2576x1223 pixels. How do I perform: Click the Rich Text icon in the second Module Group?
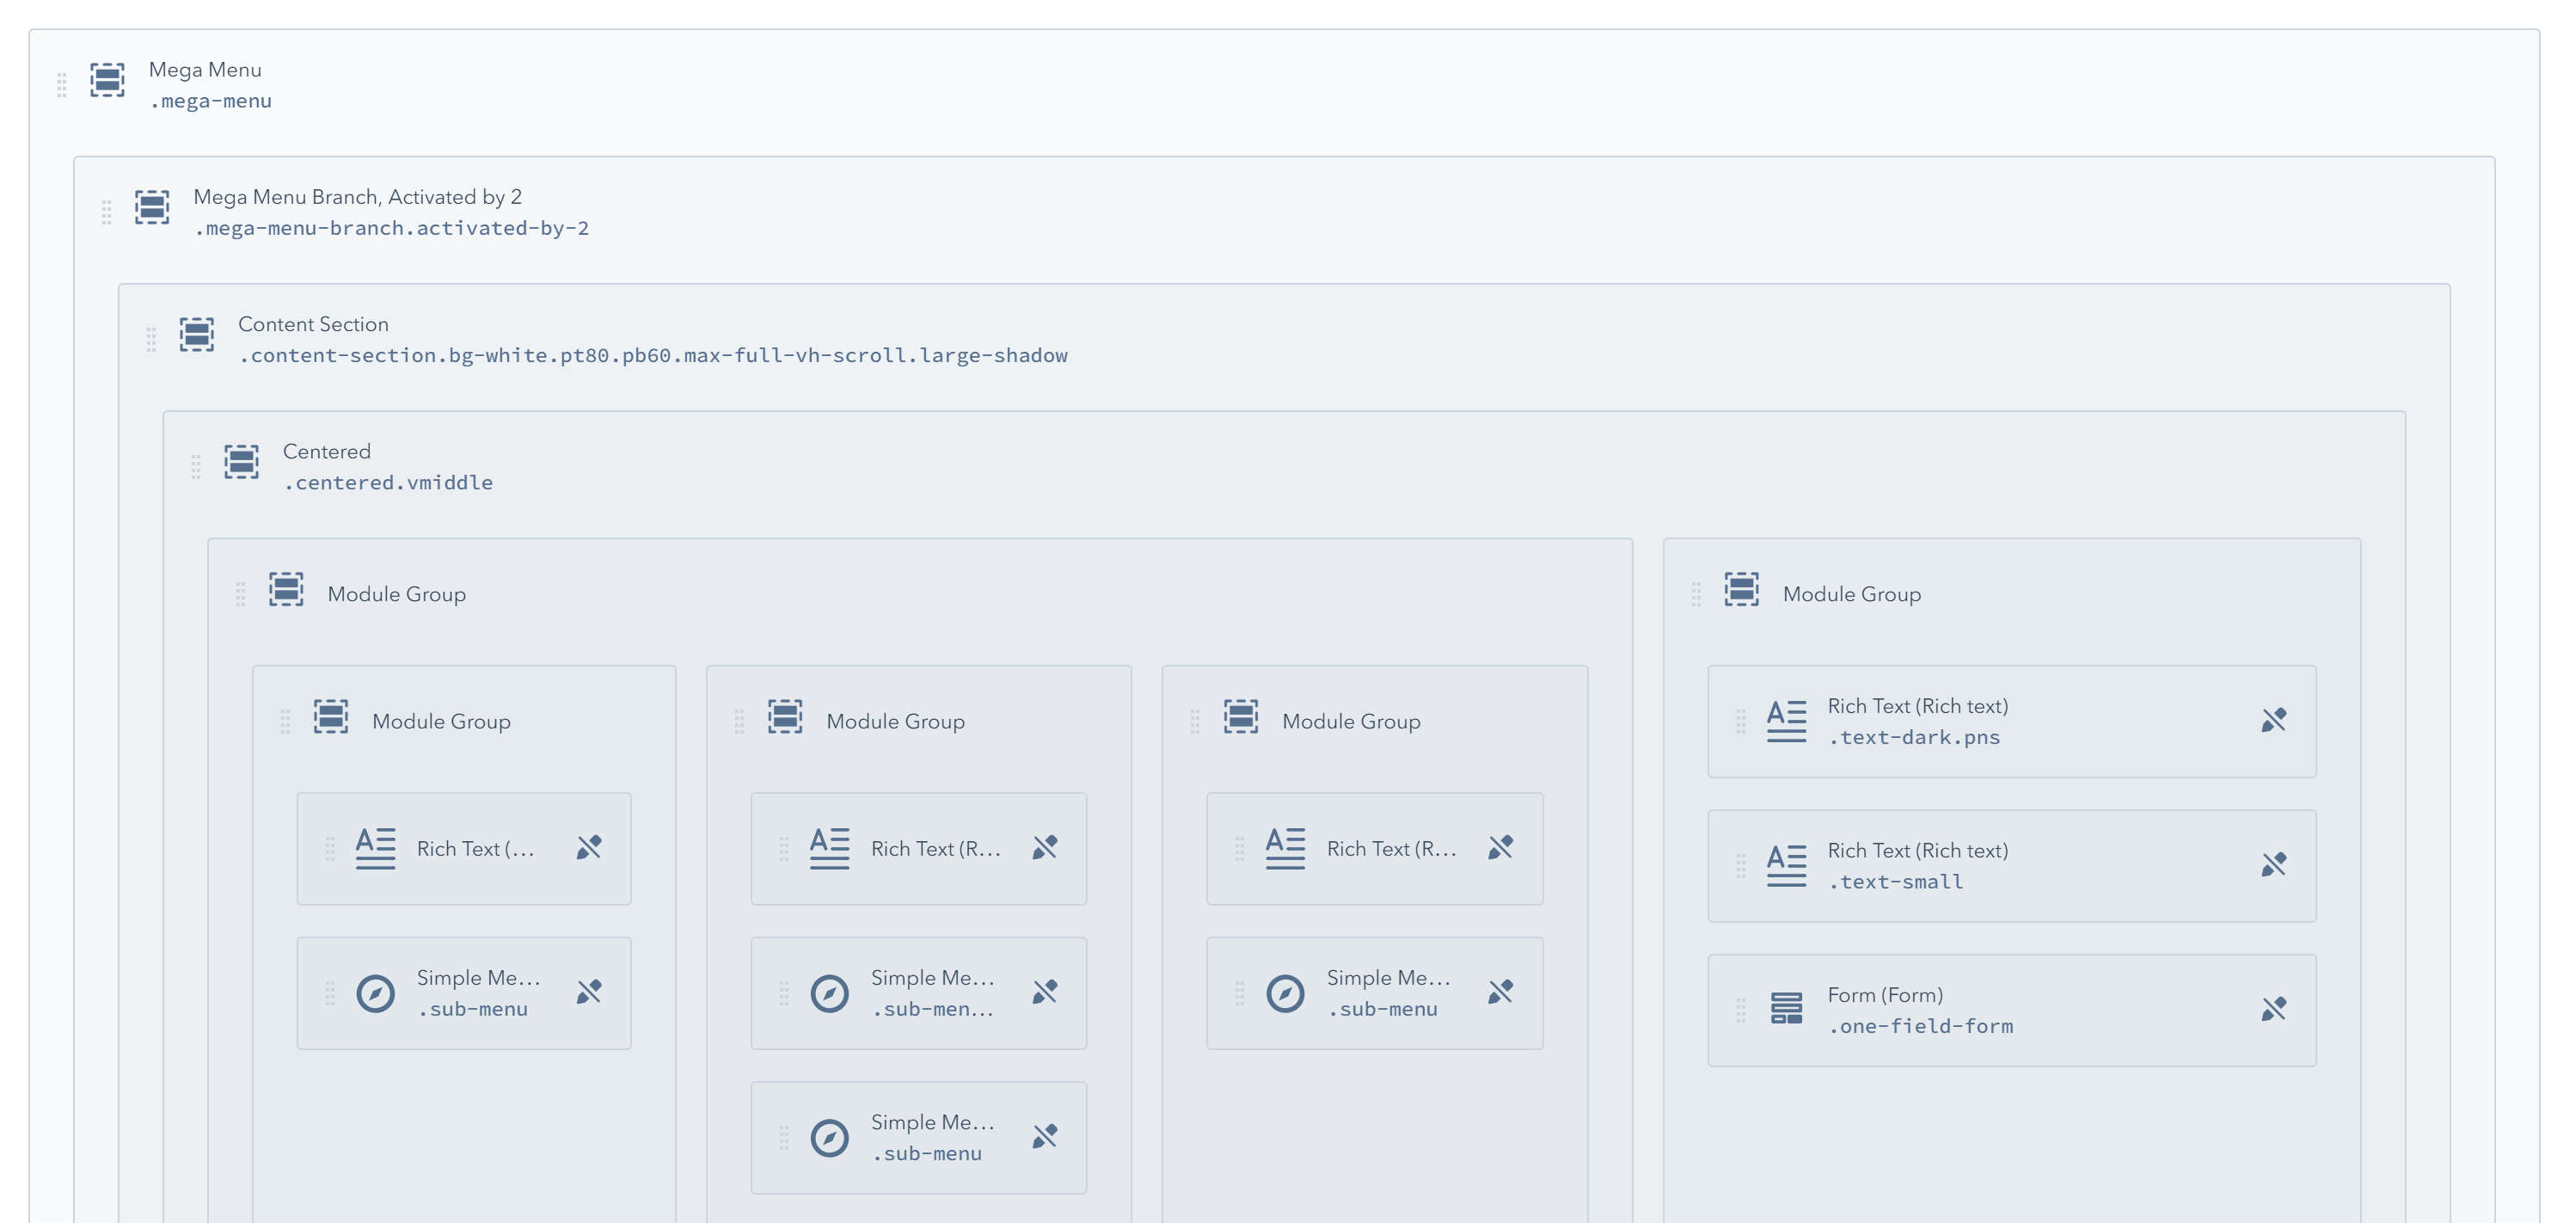point(829,847)
